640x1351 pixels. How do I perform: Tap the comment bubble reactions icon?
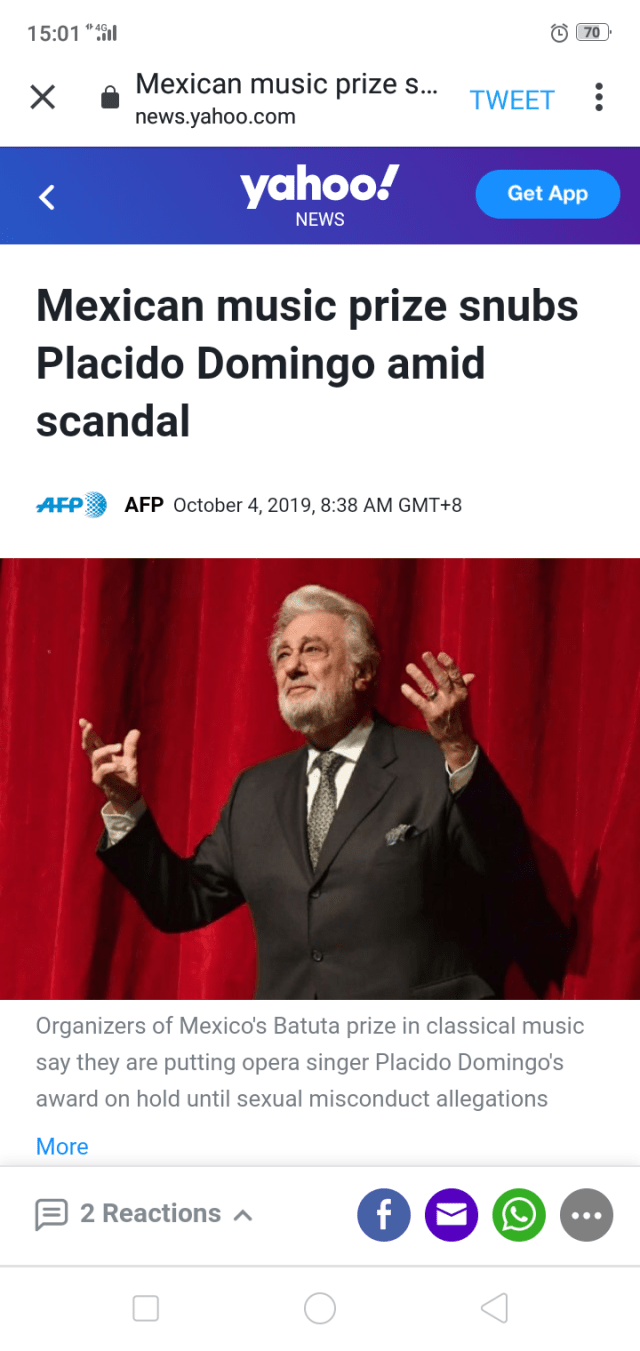51,1215
